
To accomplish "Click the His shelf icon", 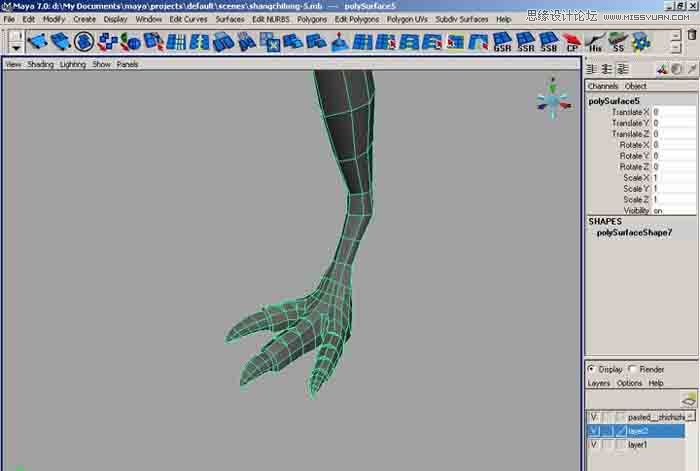I will 596,41.
